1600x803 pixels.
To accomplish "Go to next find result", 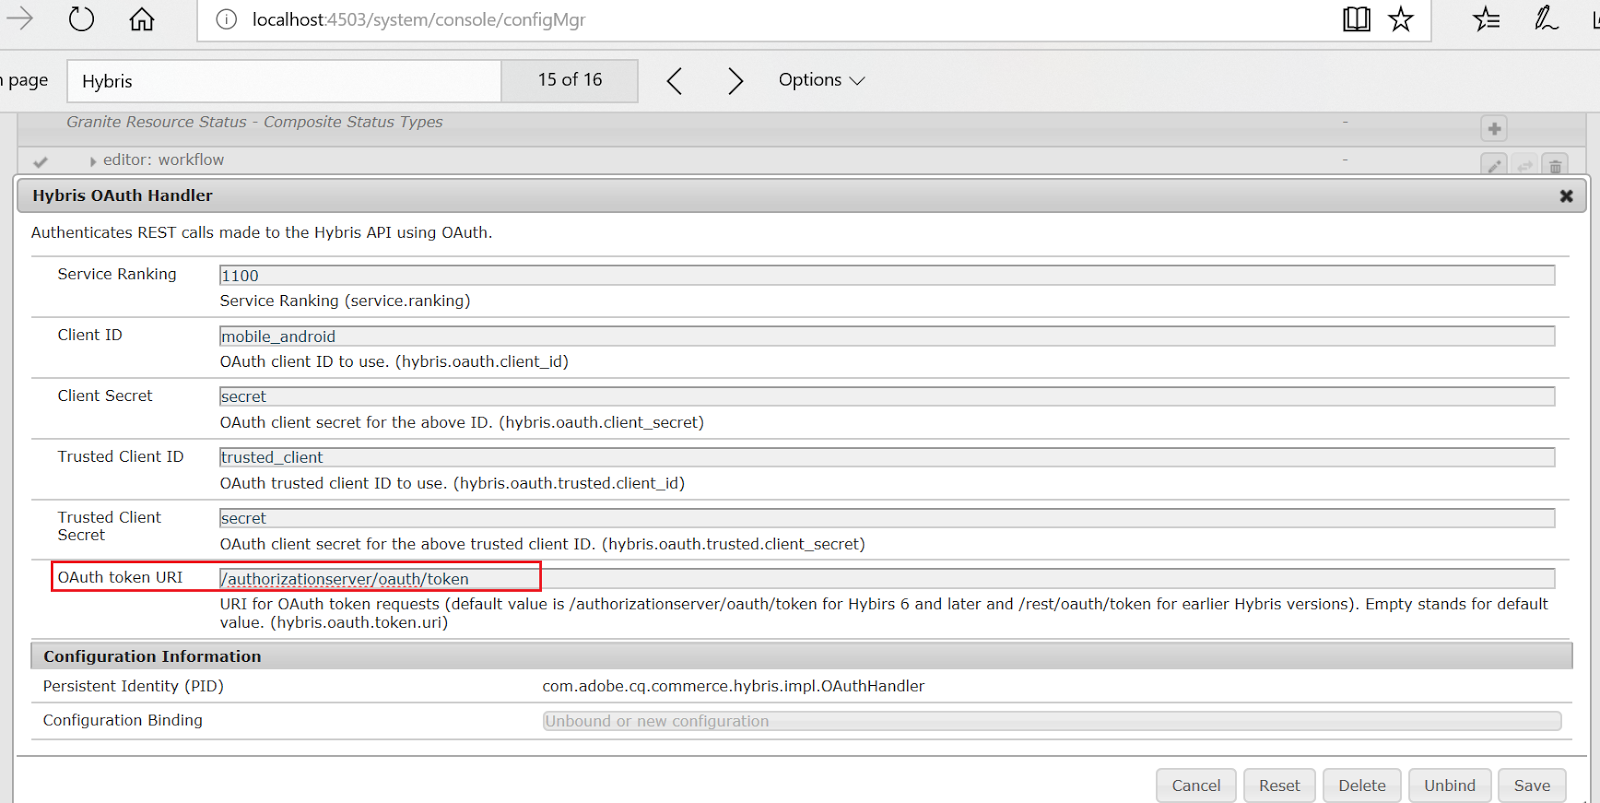I will pyautogui.click(x=735, y=81).
